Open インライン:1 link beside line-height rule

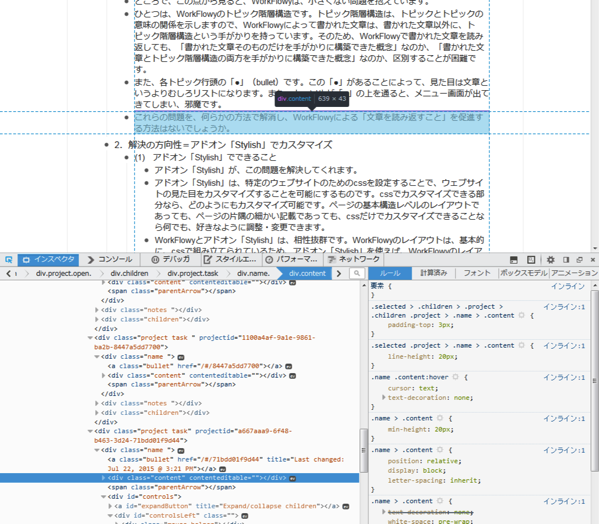564,346
